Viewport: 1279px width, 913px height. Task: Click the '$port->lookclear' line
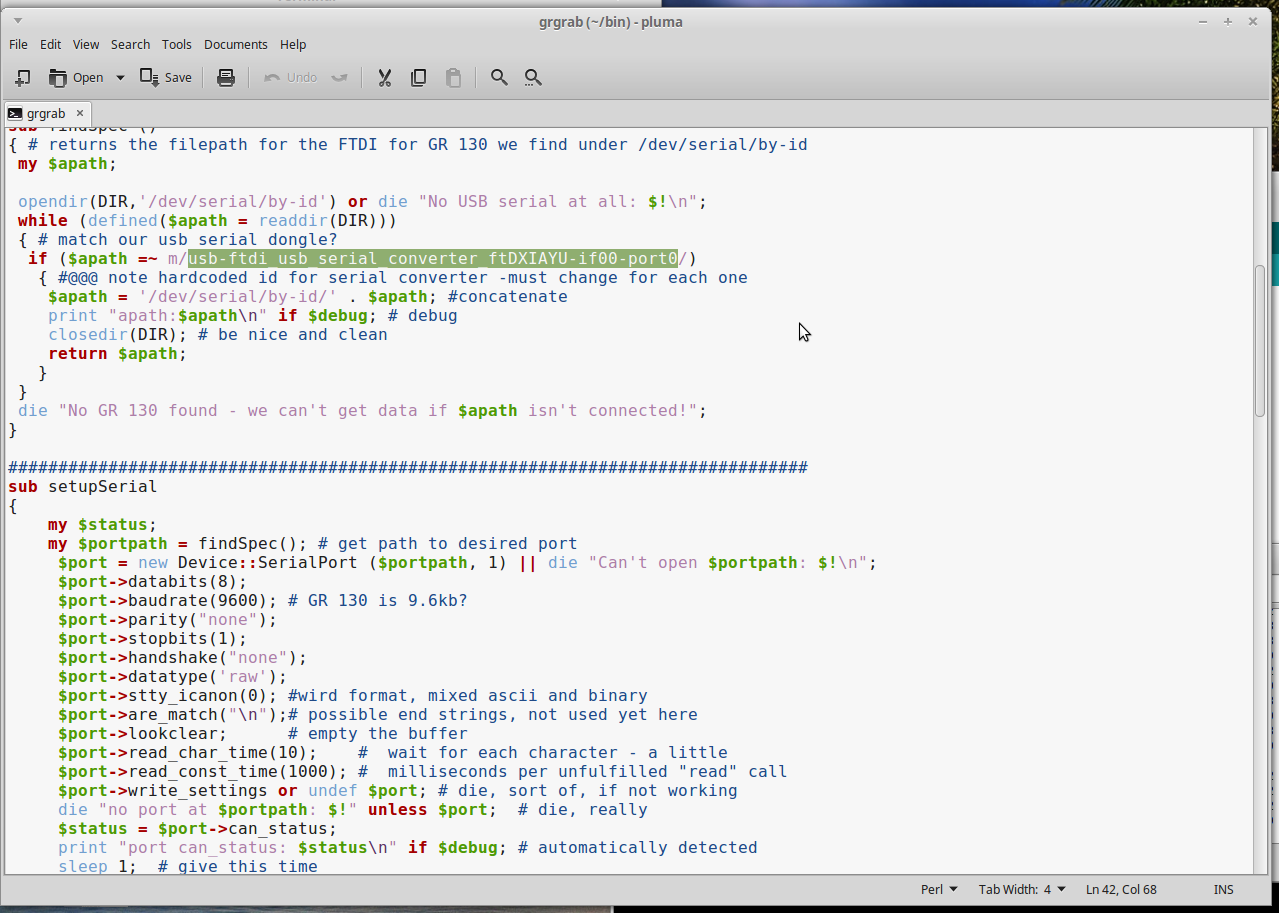point(263,734)
